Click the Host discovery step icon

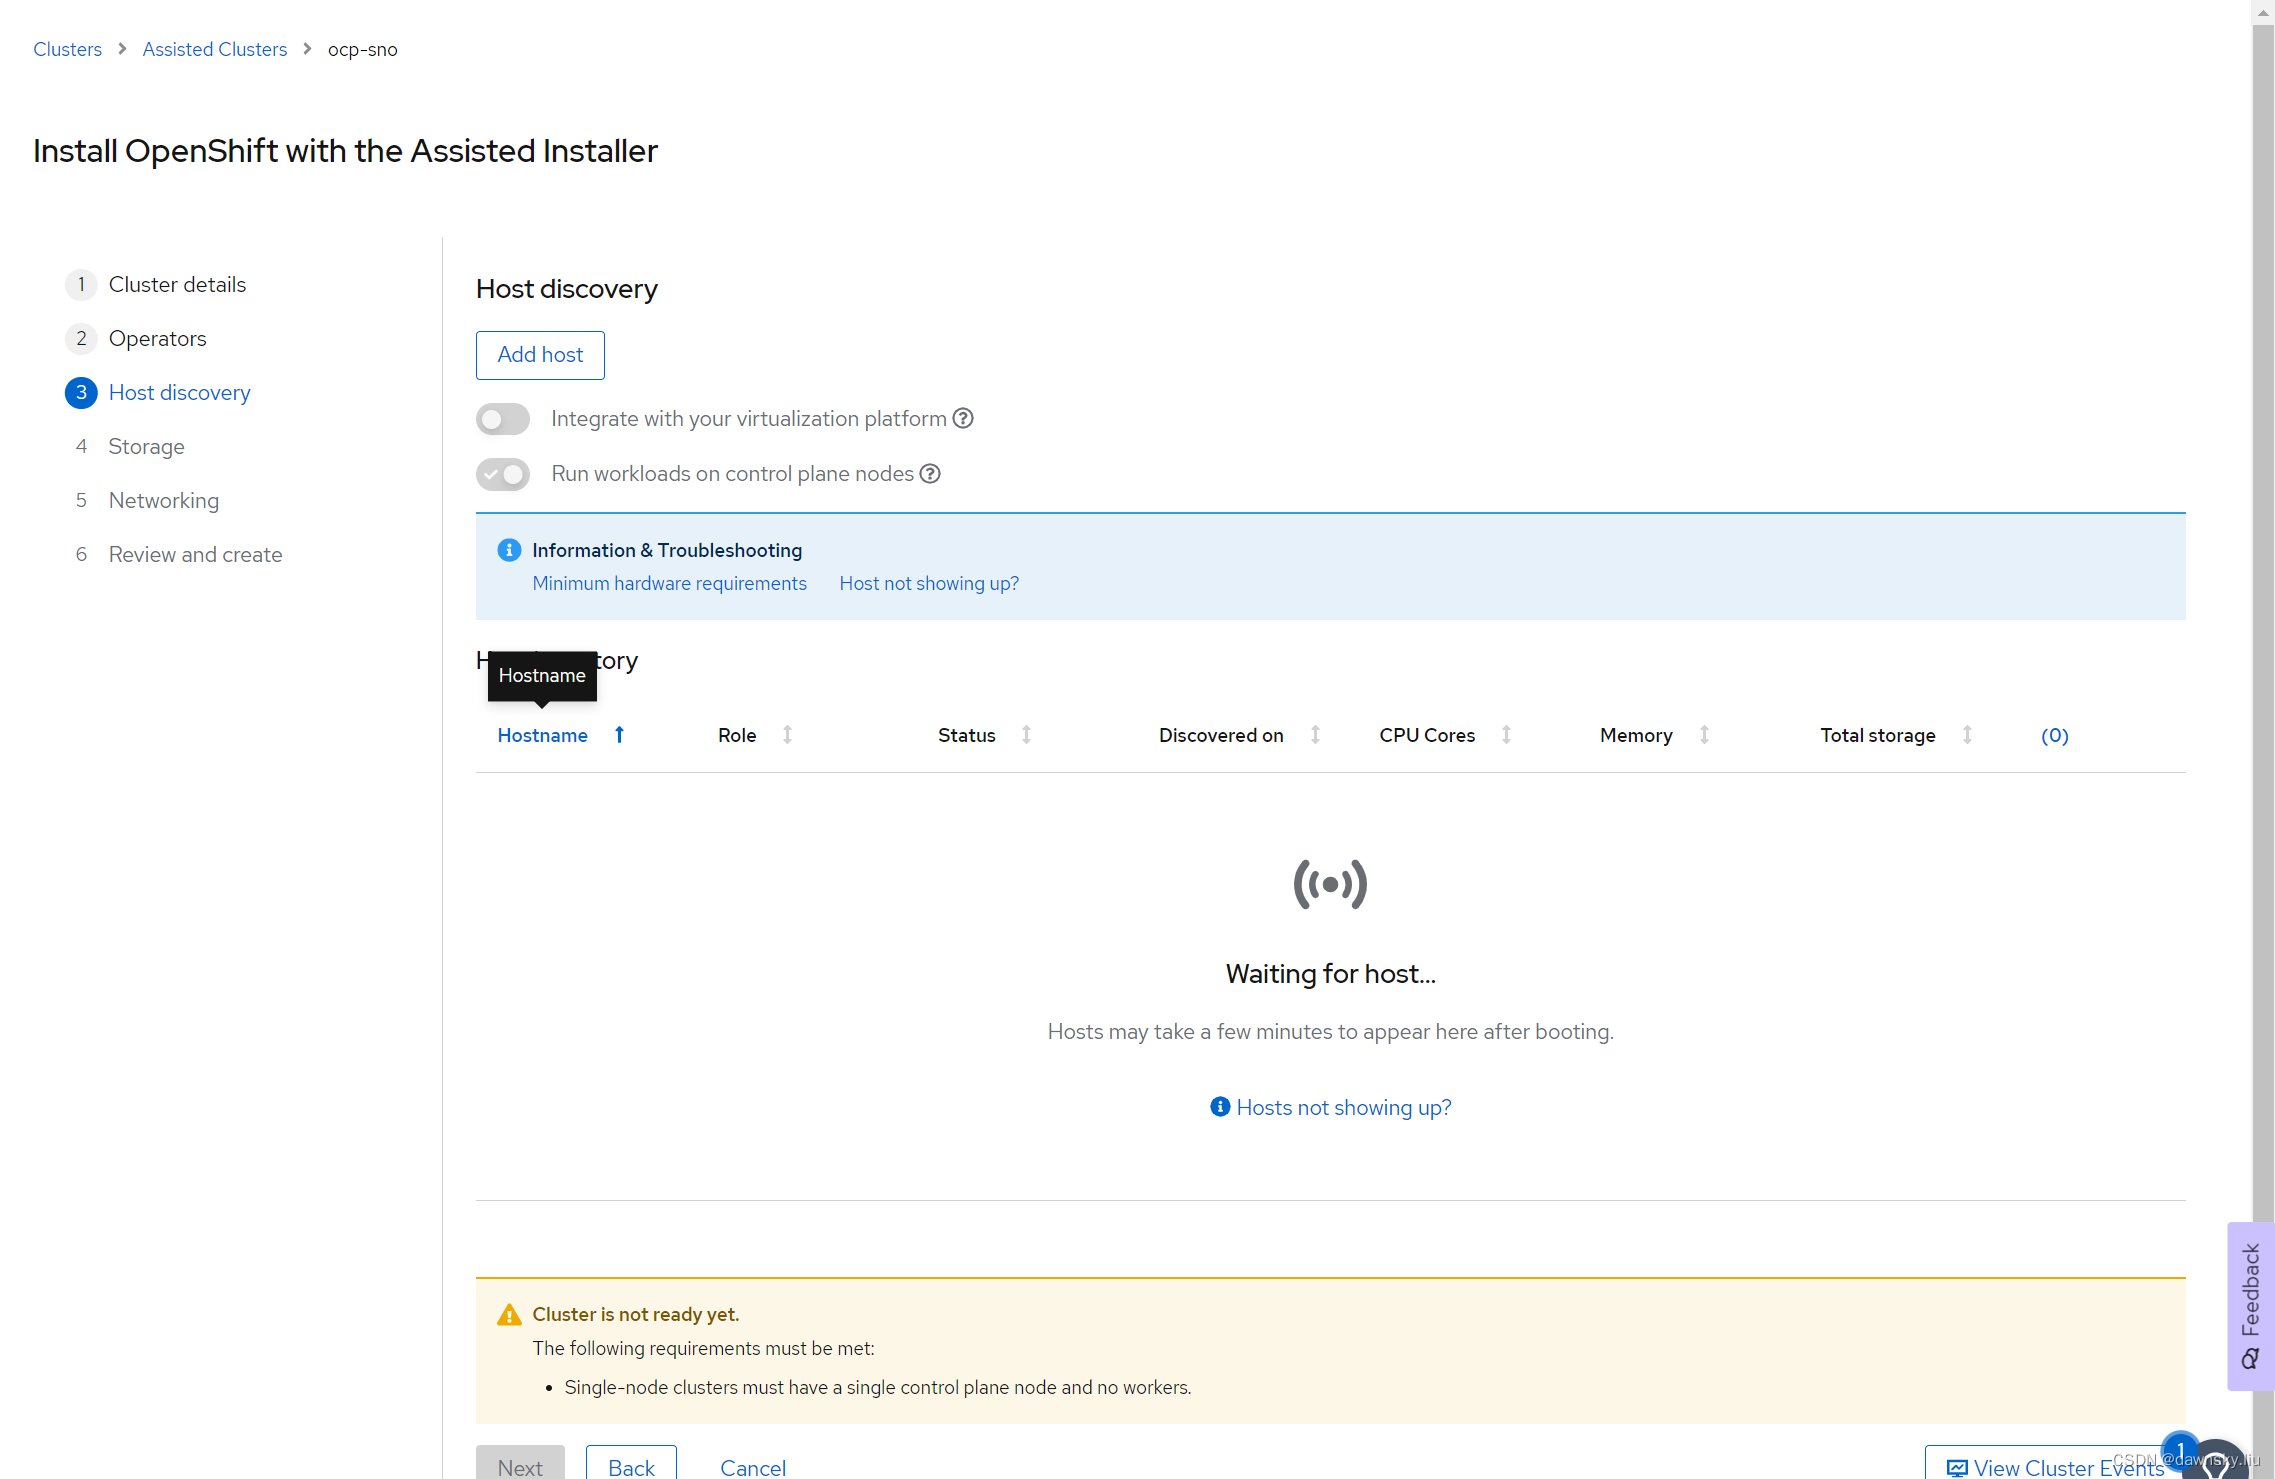(80, 393)
